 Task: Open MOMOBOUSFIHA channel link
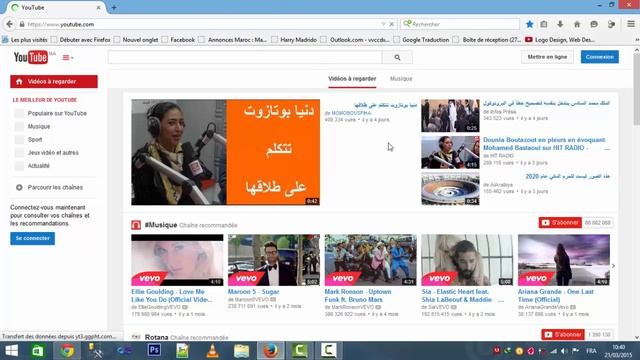coord(351,113)
